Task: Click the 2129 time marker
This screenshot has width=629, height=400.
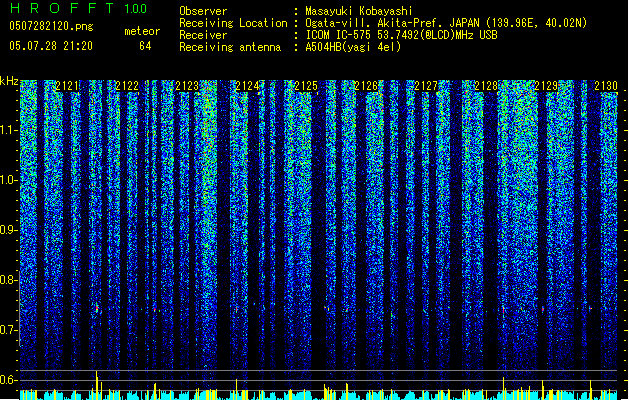Action: click(546, 86)
